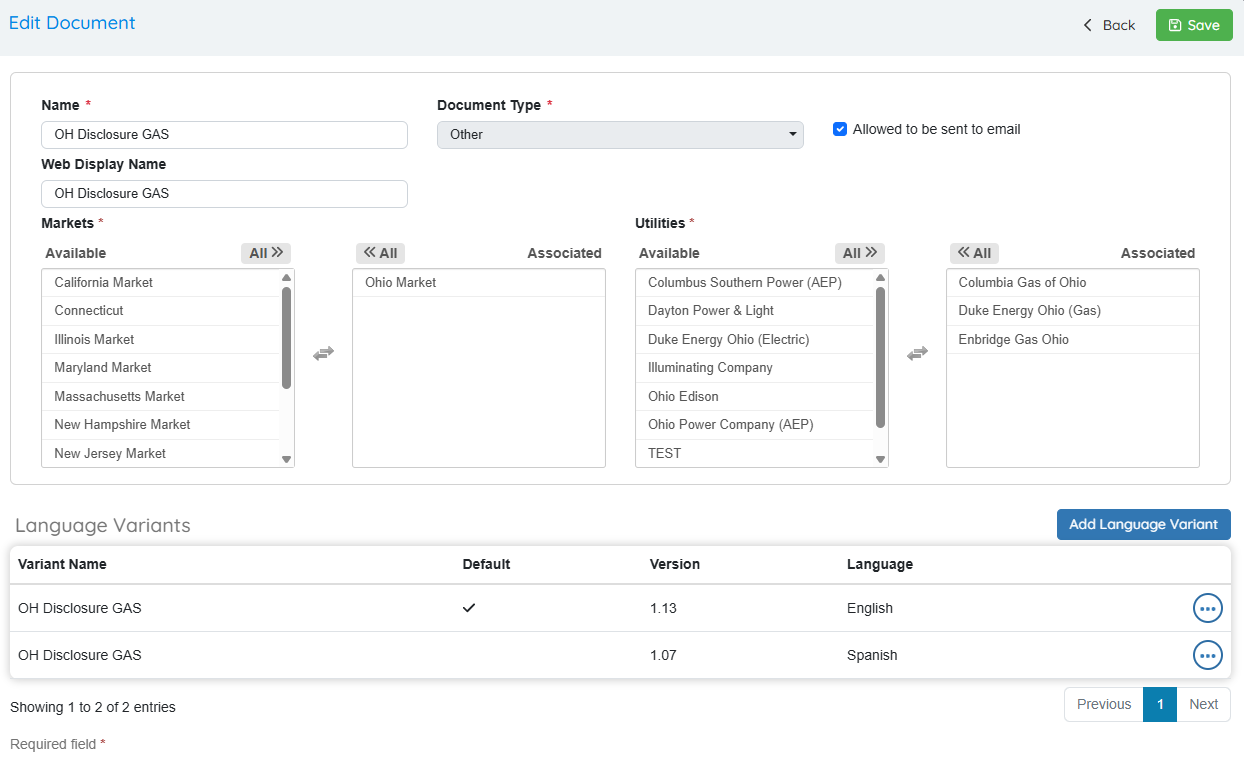This screenshot has width=1244, height=784.
Task: Select Illuminating Company utility
Action: coord(754,368)
